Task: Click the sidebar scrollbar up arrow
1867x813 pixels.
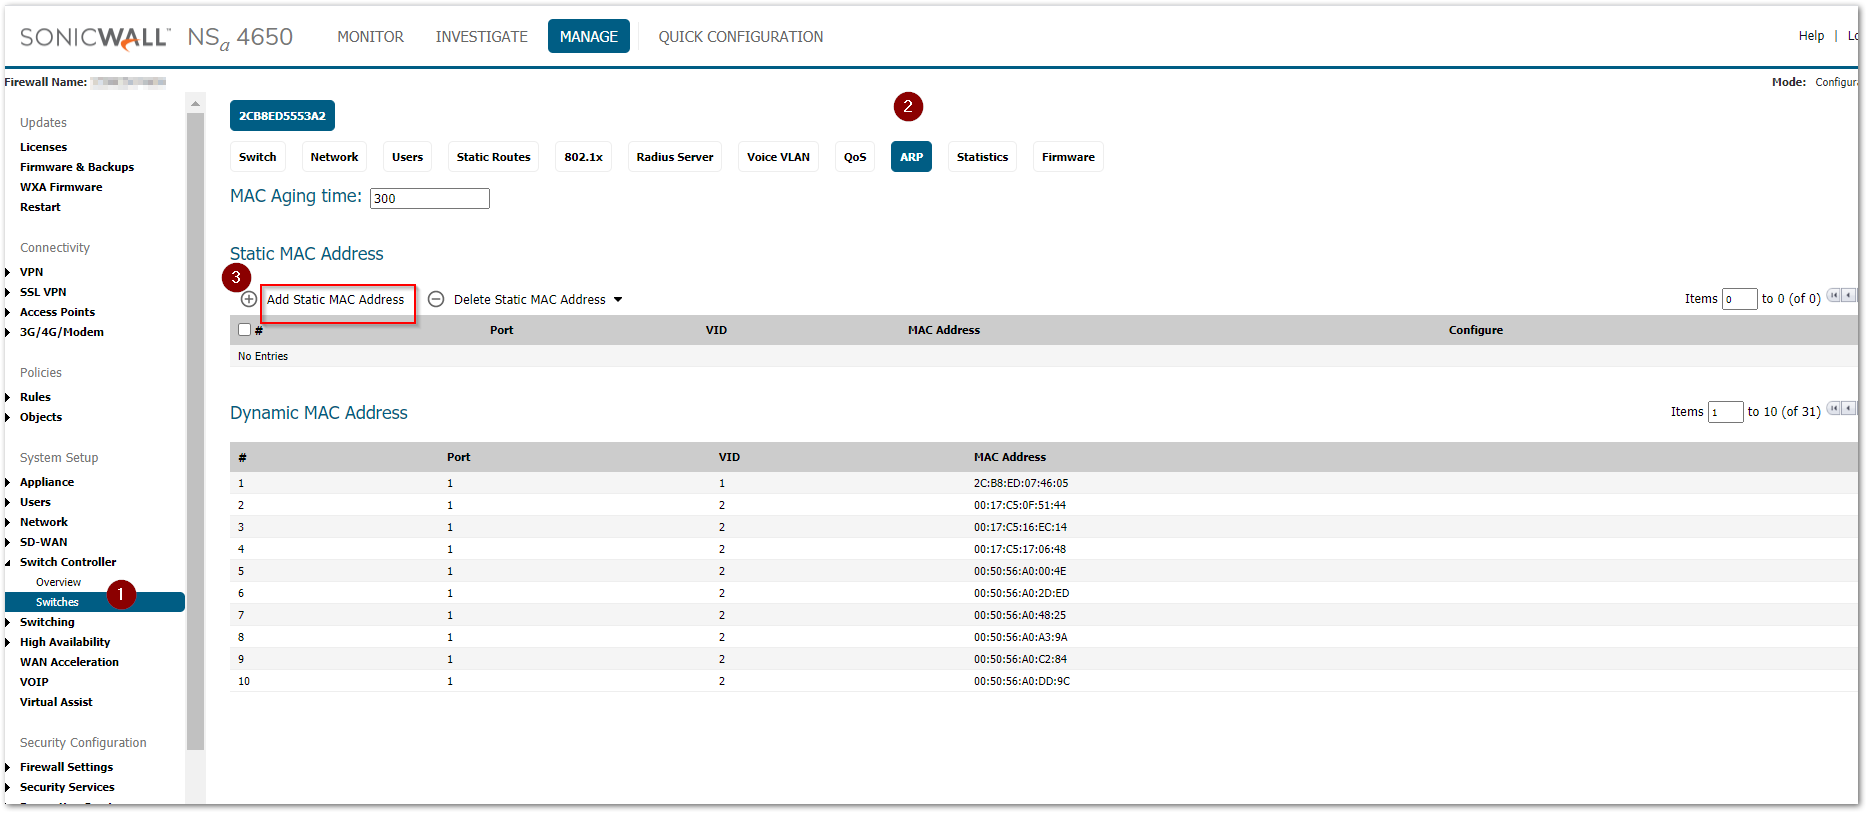Action: click(x=195, y=103)
